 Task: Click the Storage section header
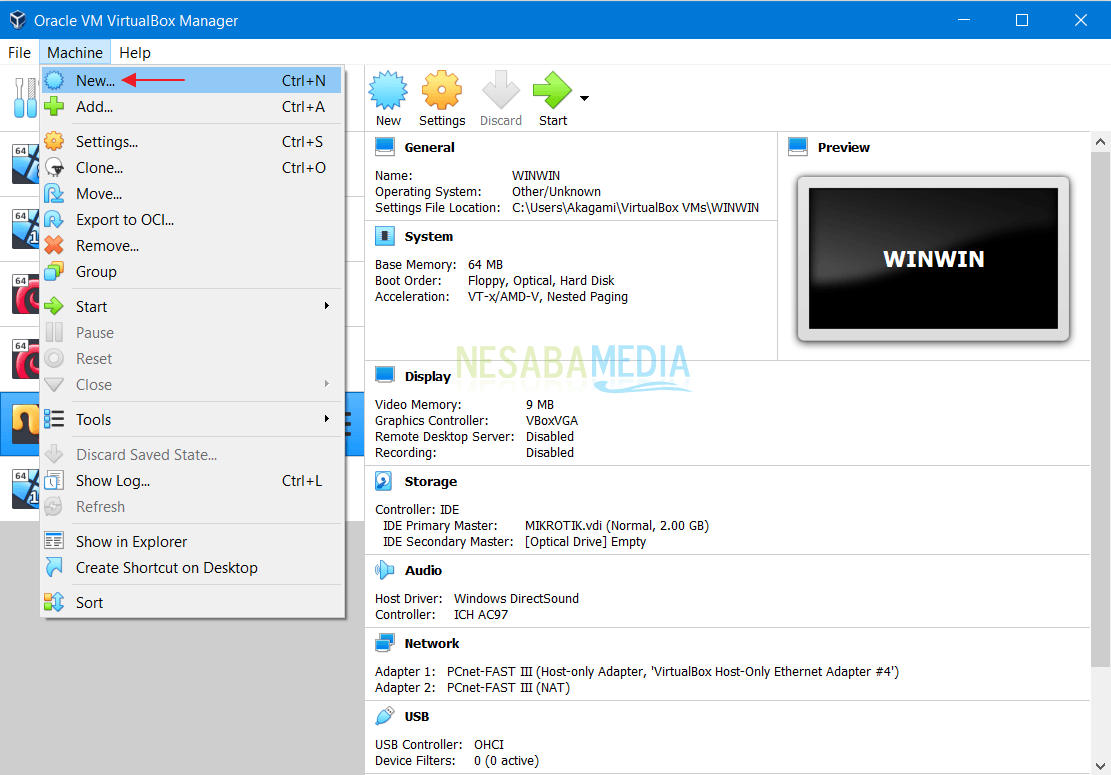coord(431,482)
